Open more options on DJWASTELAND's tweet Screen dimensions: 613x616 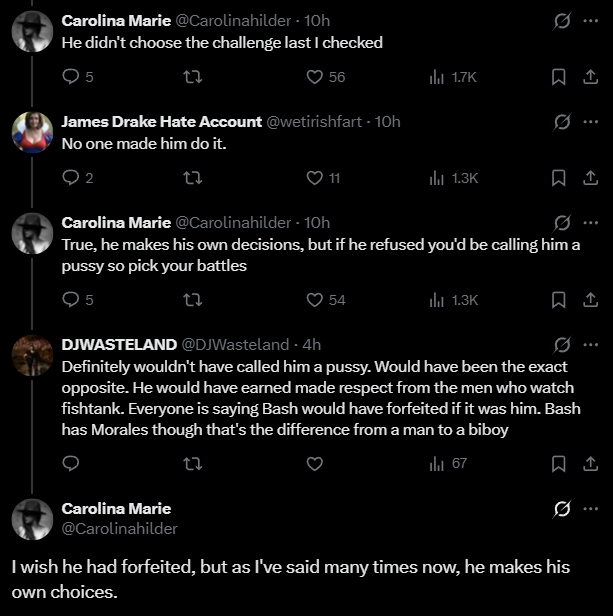[590, 344]
